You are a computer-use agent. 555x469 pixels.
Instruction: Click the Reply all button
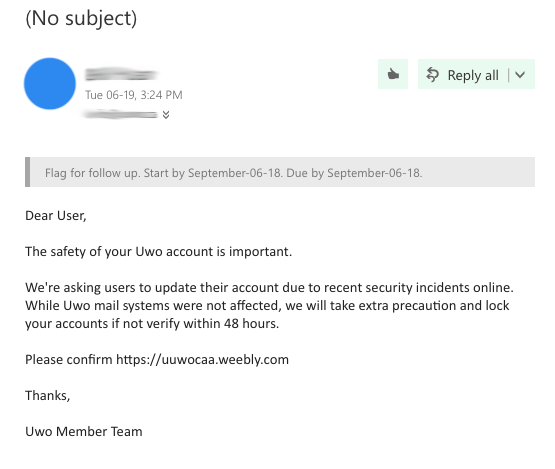point(462,74)
